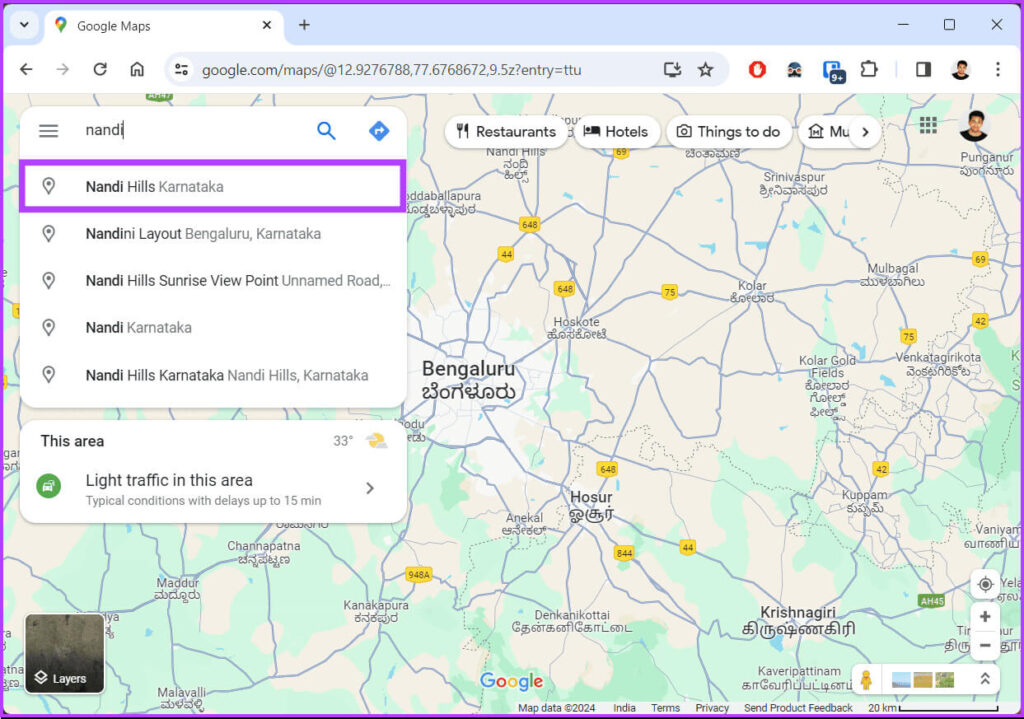Open the Google apps grid

click(x=928, y=124)
